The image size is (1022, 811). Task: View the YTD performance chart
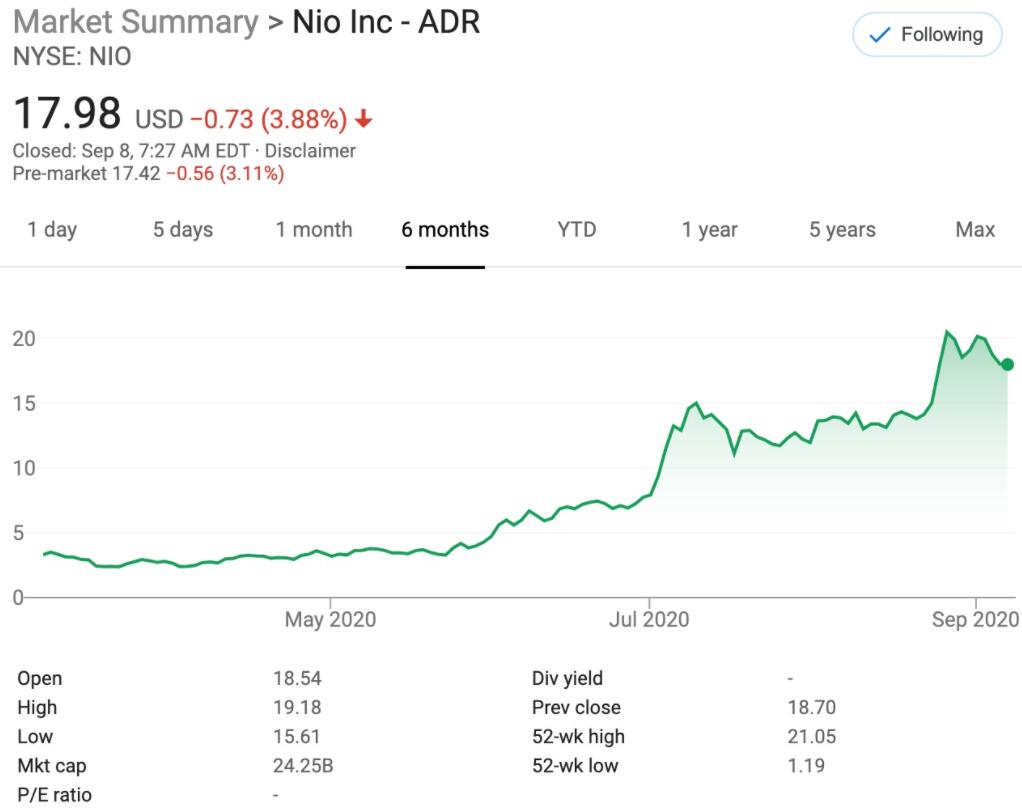(576, 229)
